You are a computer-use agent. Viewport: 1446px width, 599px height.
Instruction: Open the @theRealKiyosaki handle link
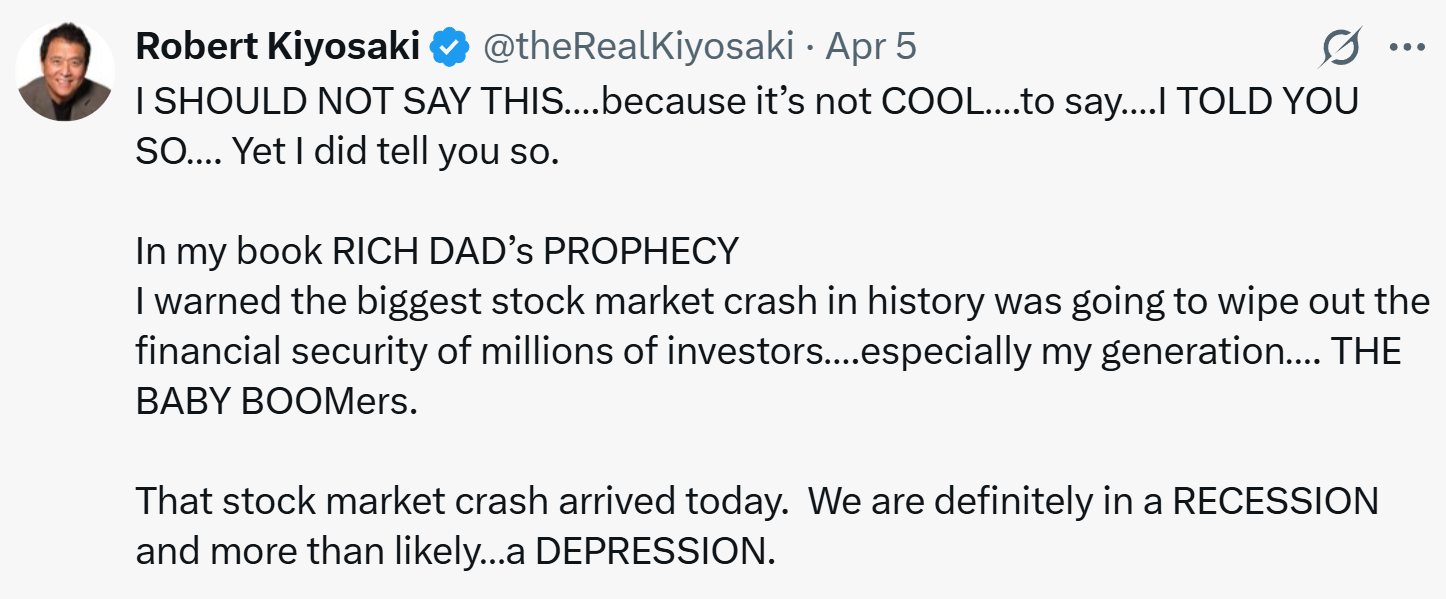point(638,46)
